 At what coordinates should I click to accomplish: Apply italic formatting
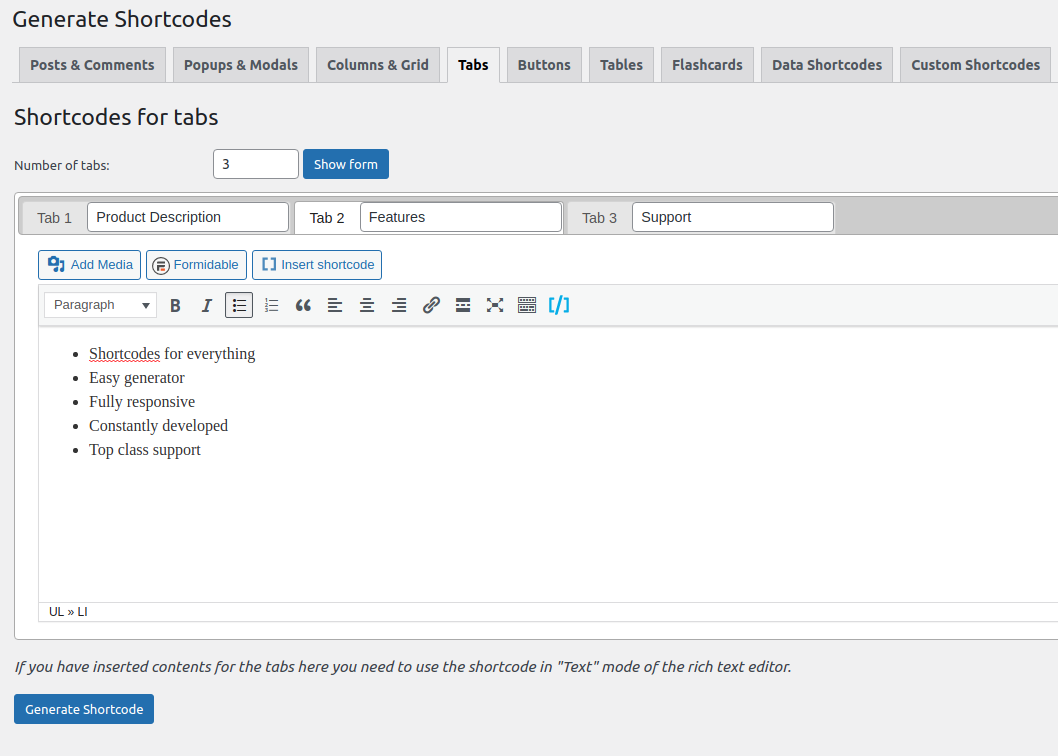point(207,305)
